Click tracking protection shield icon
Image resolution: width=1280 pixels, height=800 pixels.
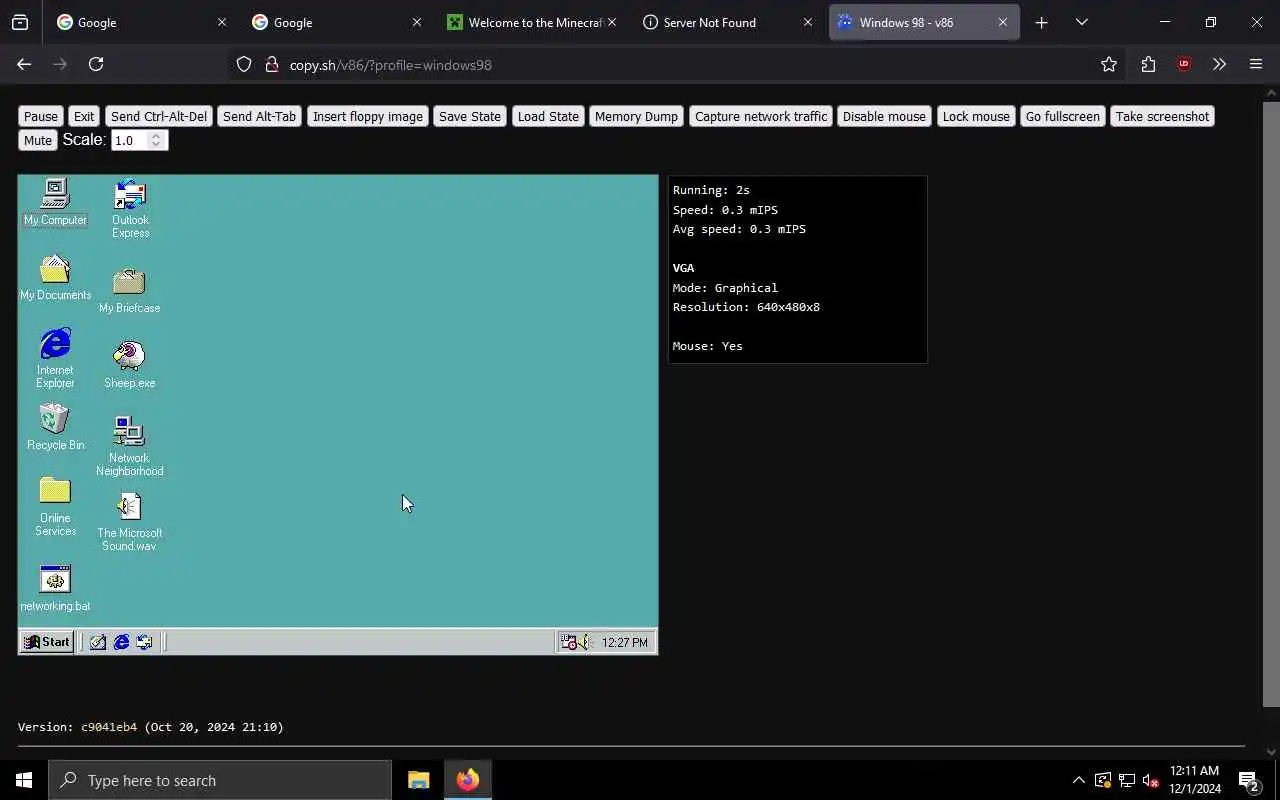coord(244,65)
